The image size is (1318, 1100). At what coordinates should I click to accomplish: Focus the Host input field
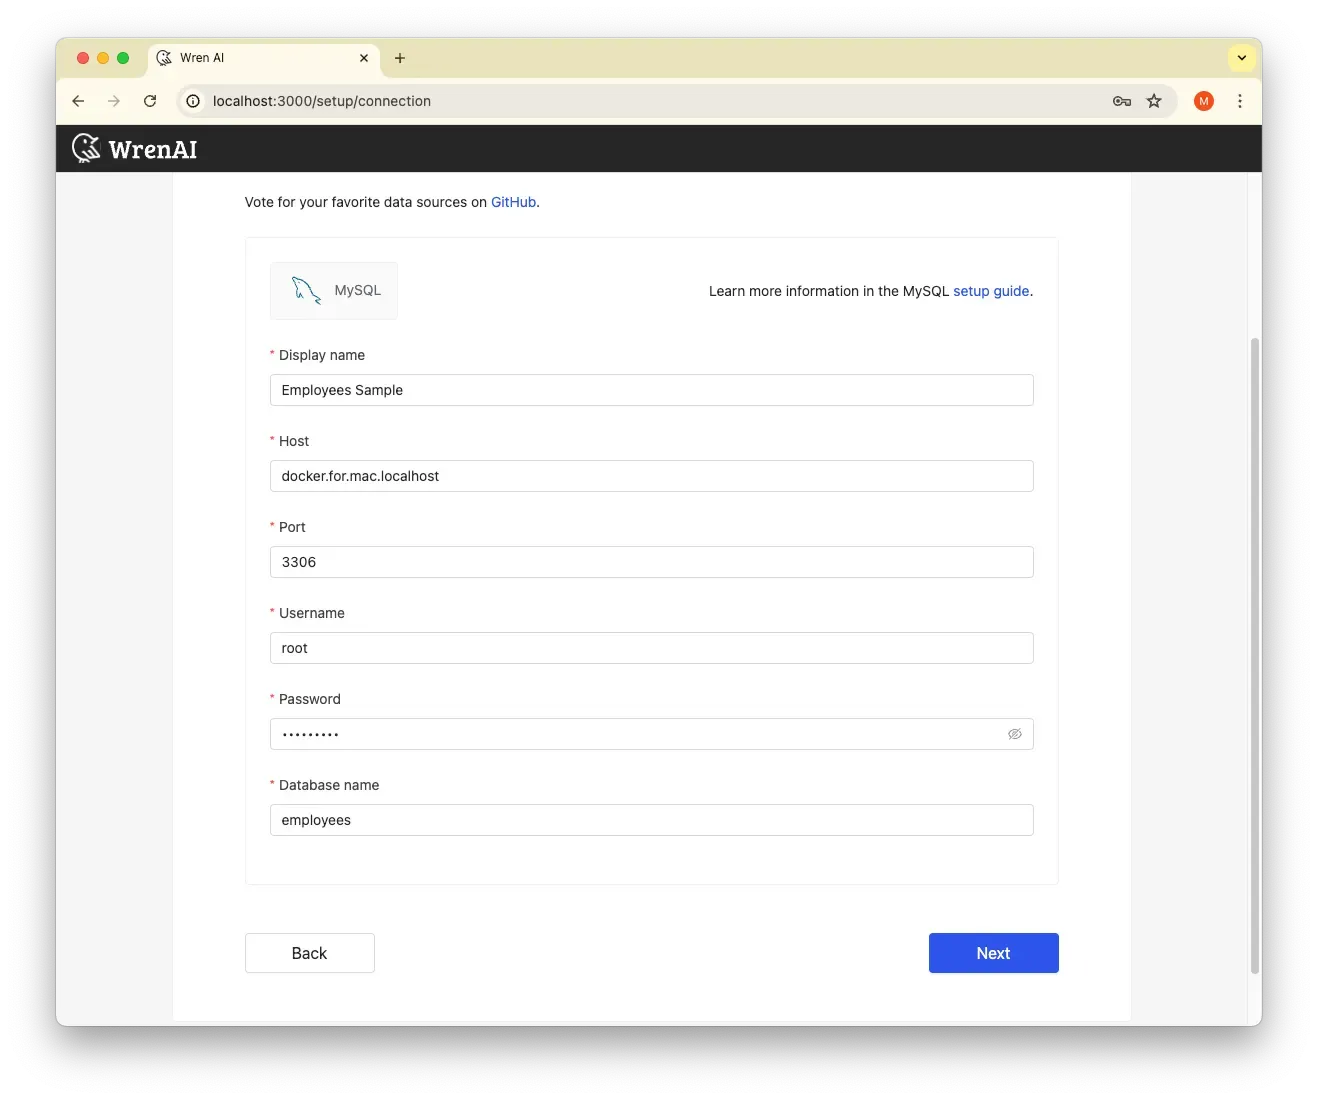click(x=652, y=476)
